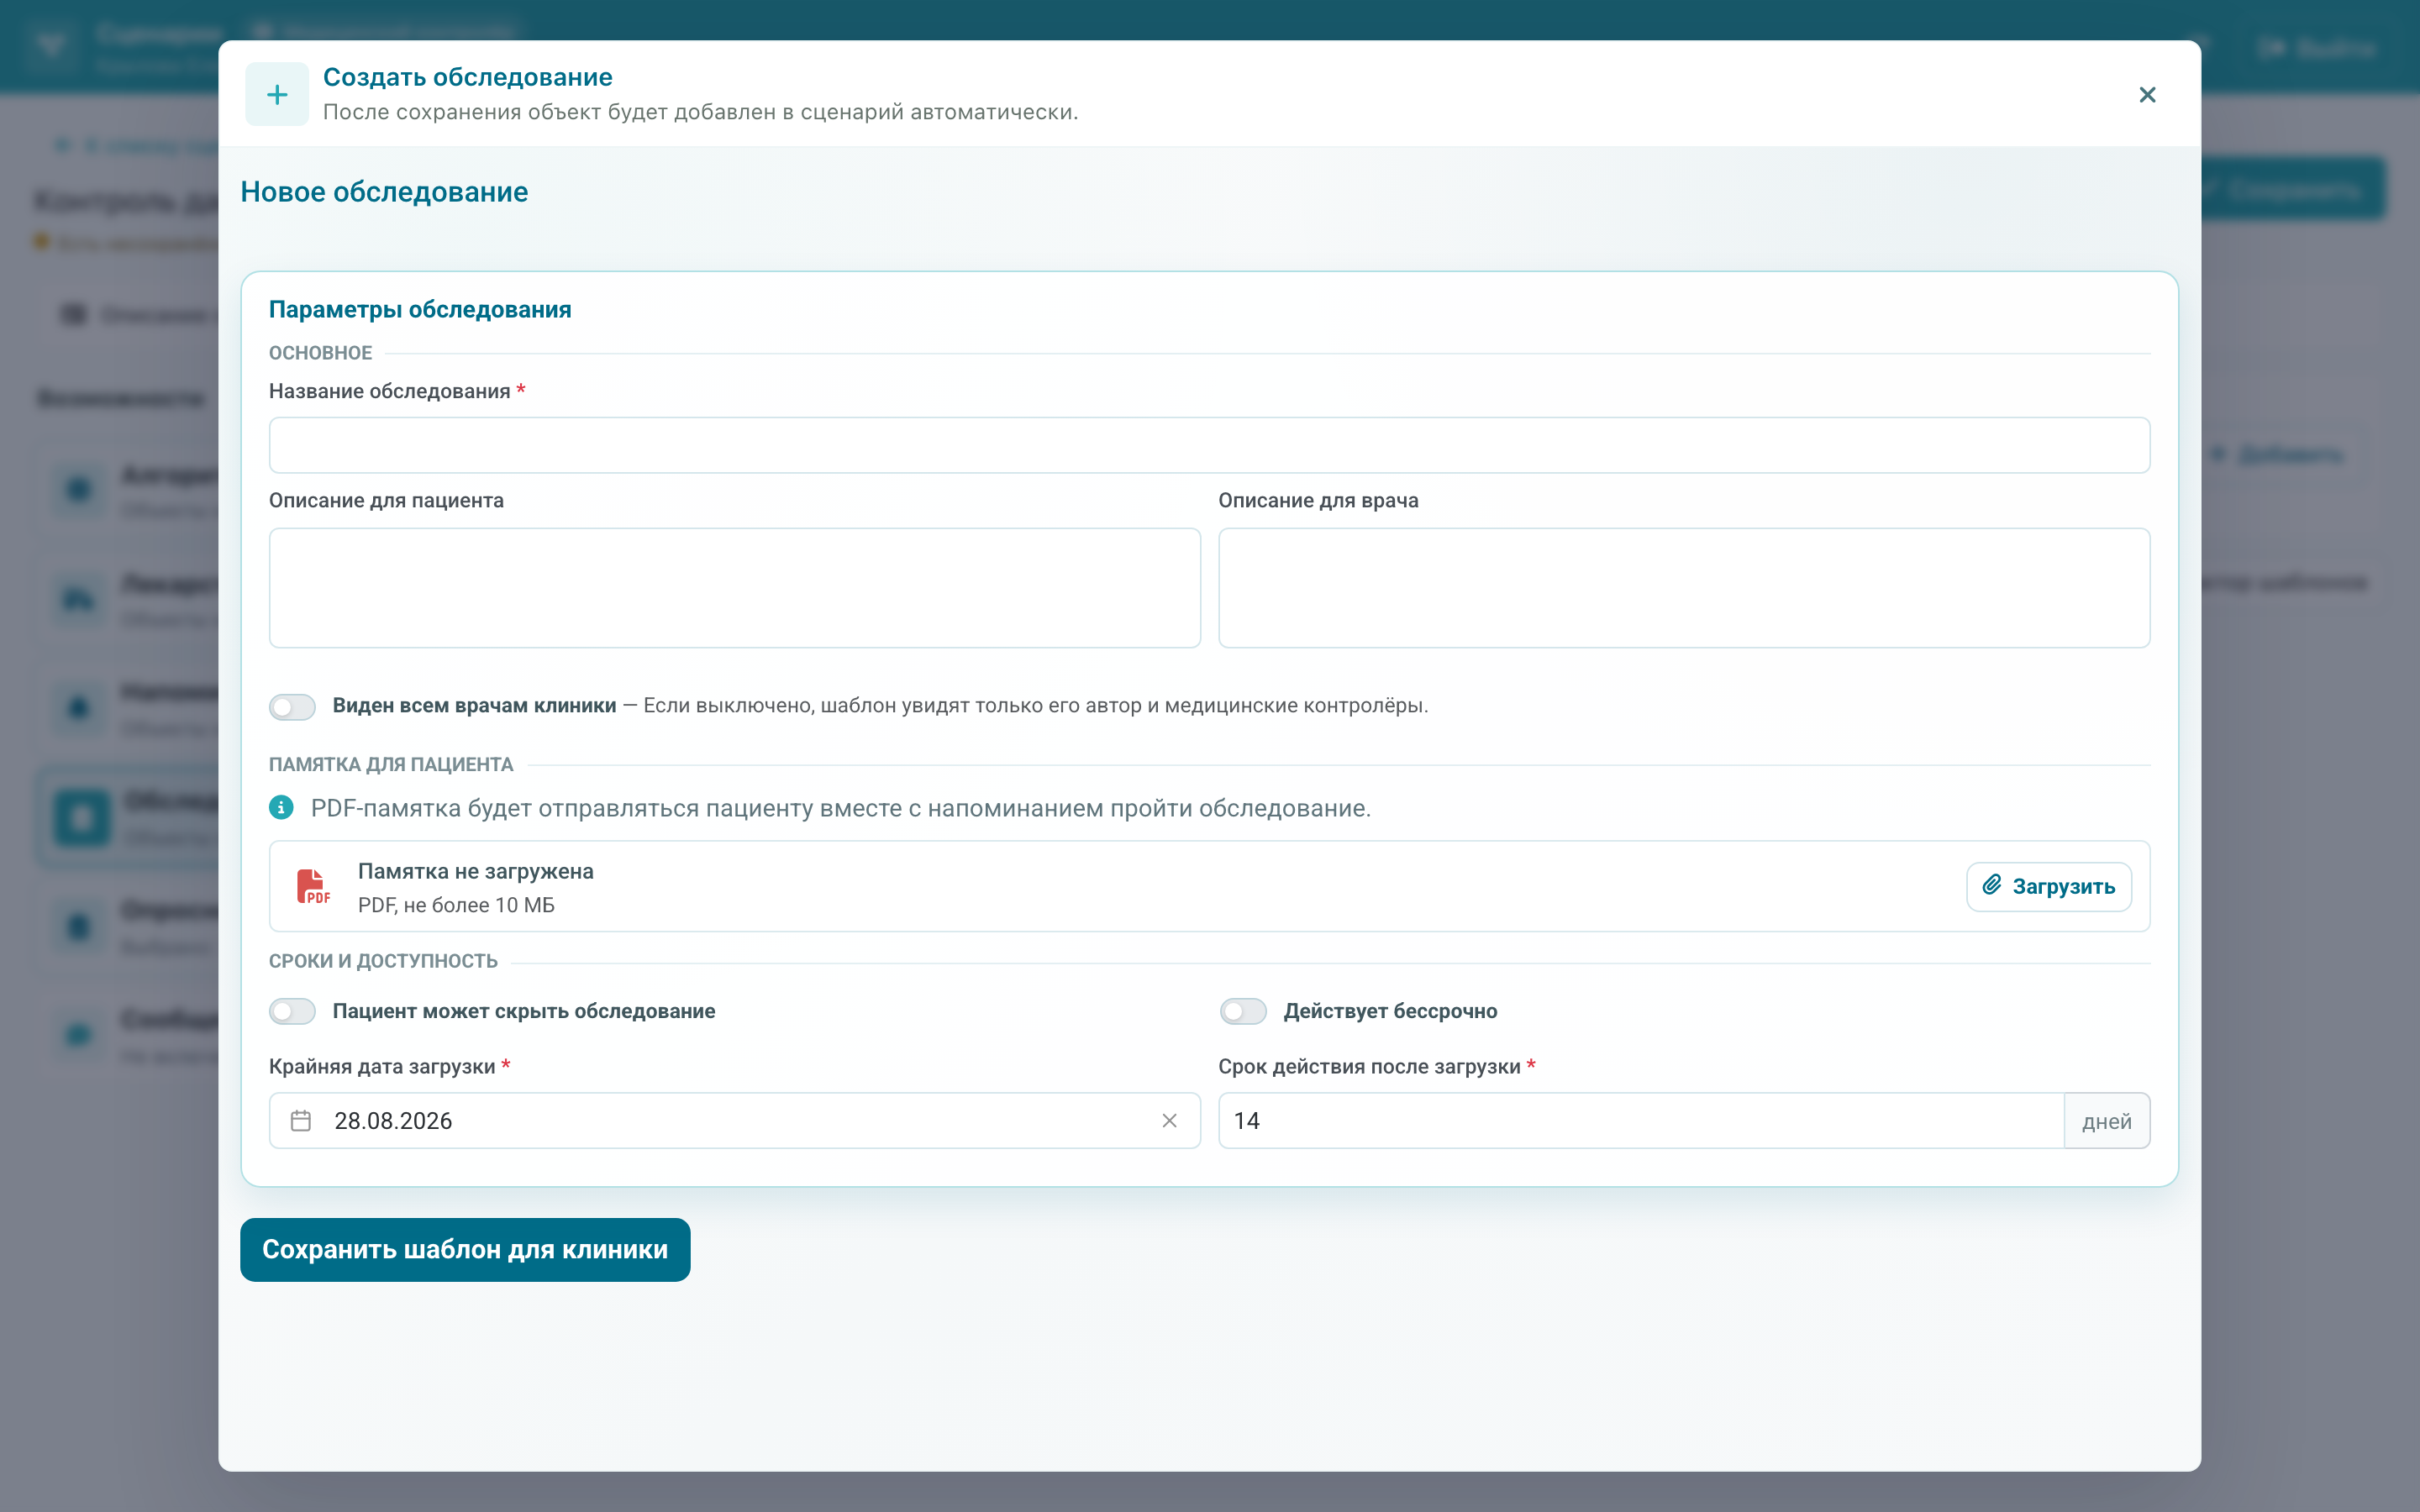Upload a memo with Загрузить button

(2049, 887)
